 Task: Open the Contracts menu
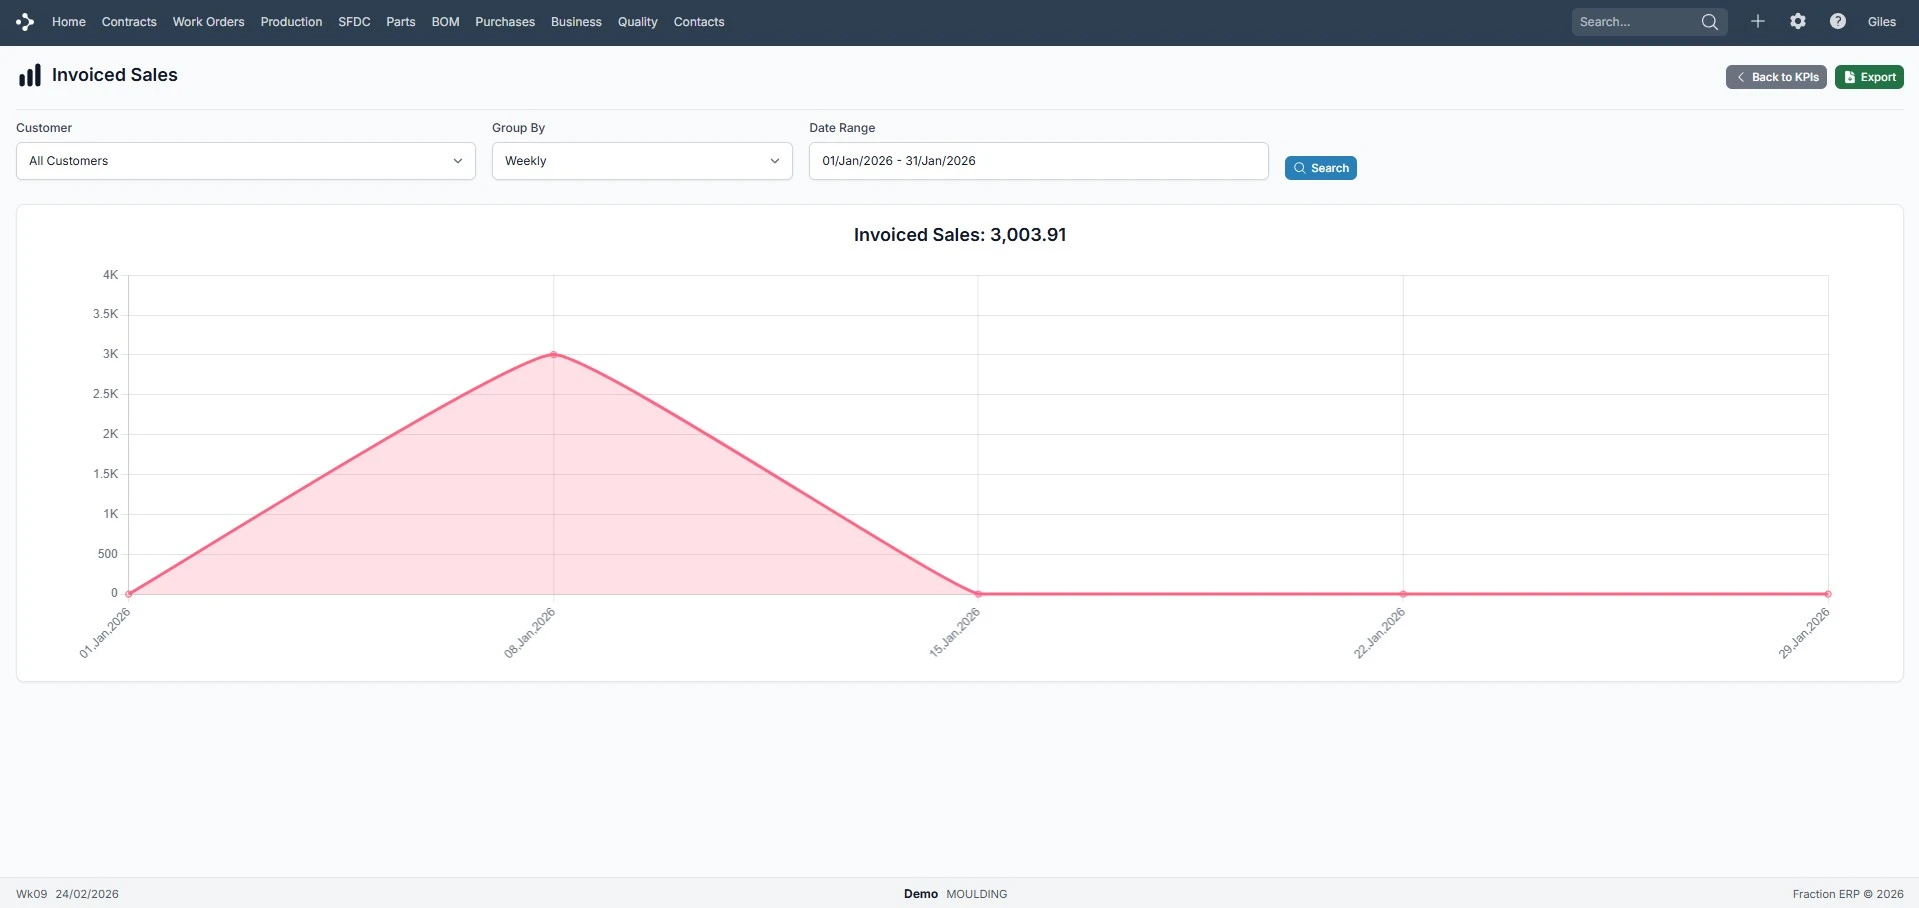coord(129,22)
